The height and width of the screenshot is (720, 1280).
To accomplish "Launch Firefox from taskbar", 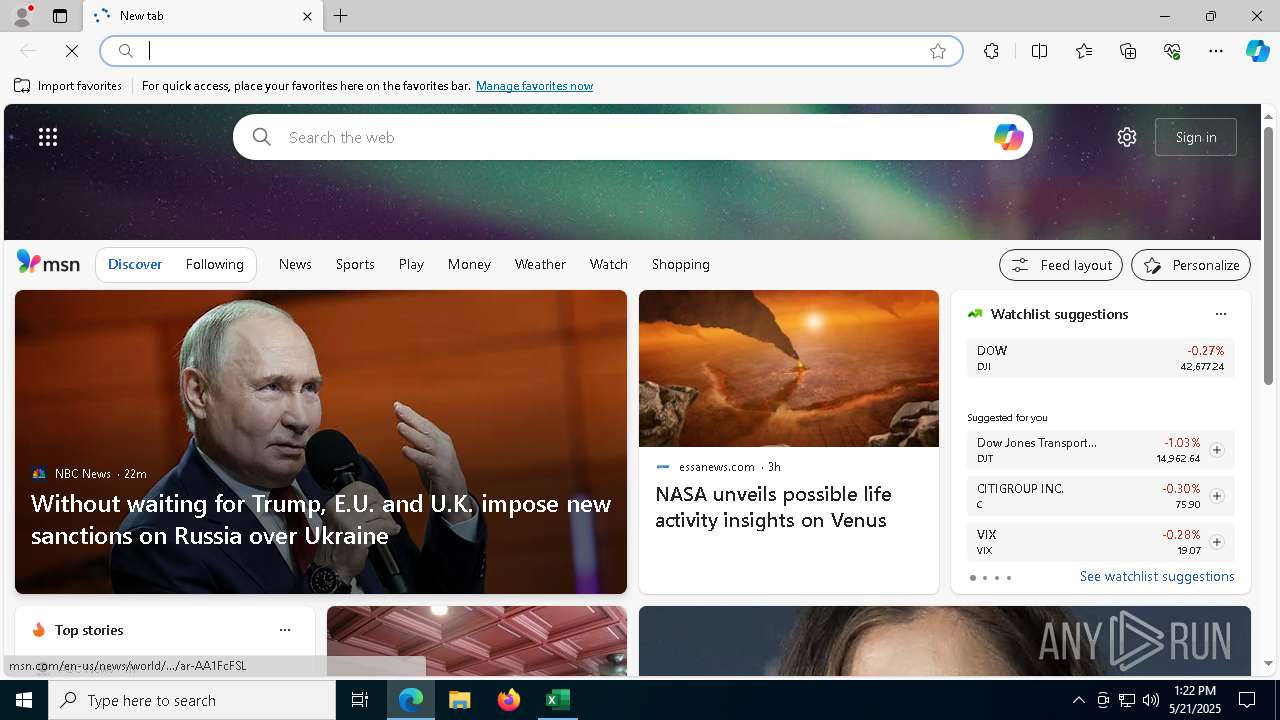I will [x=509, y=700].
